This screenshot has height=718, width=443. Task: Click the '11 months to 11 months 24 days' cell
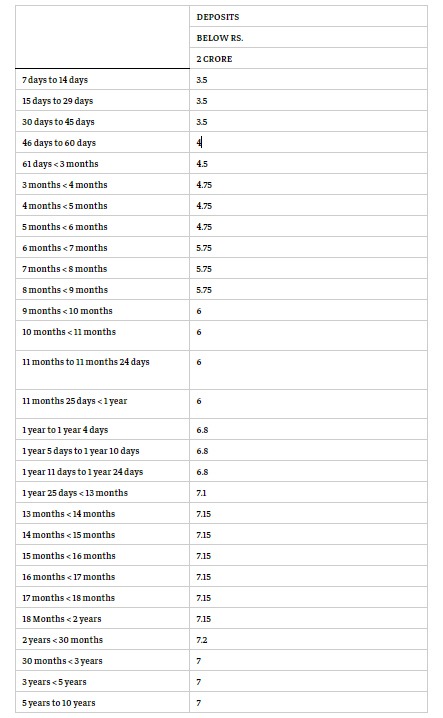coord(102,370)
